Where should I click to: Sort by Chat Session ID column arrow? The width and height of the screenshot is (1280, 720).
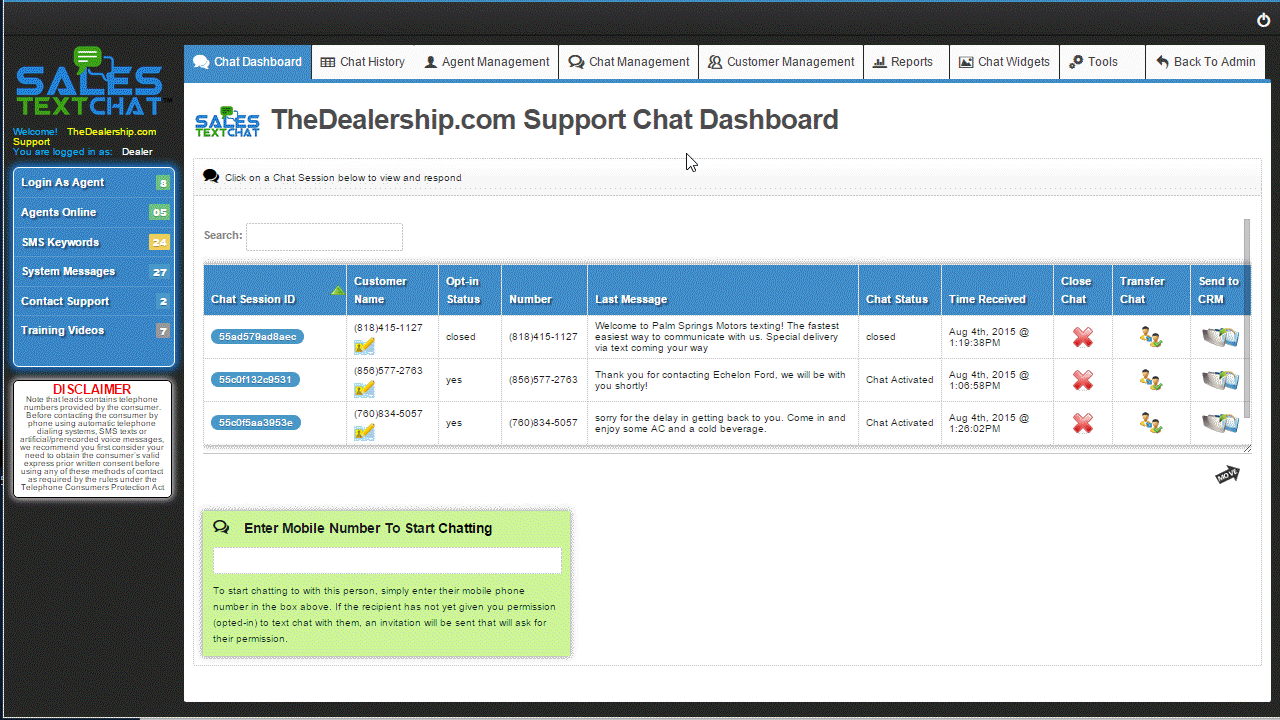(337, 291)
